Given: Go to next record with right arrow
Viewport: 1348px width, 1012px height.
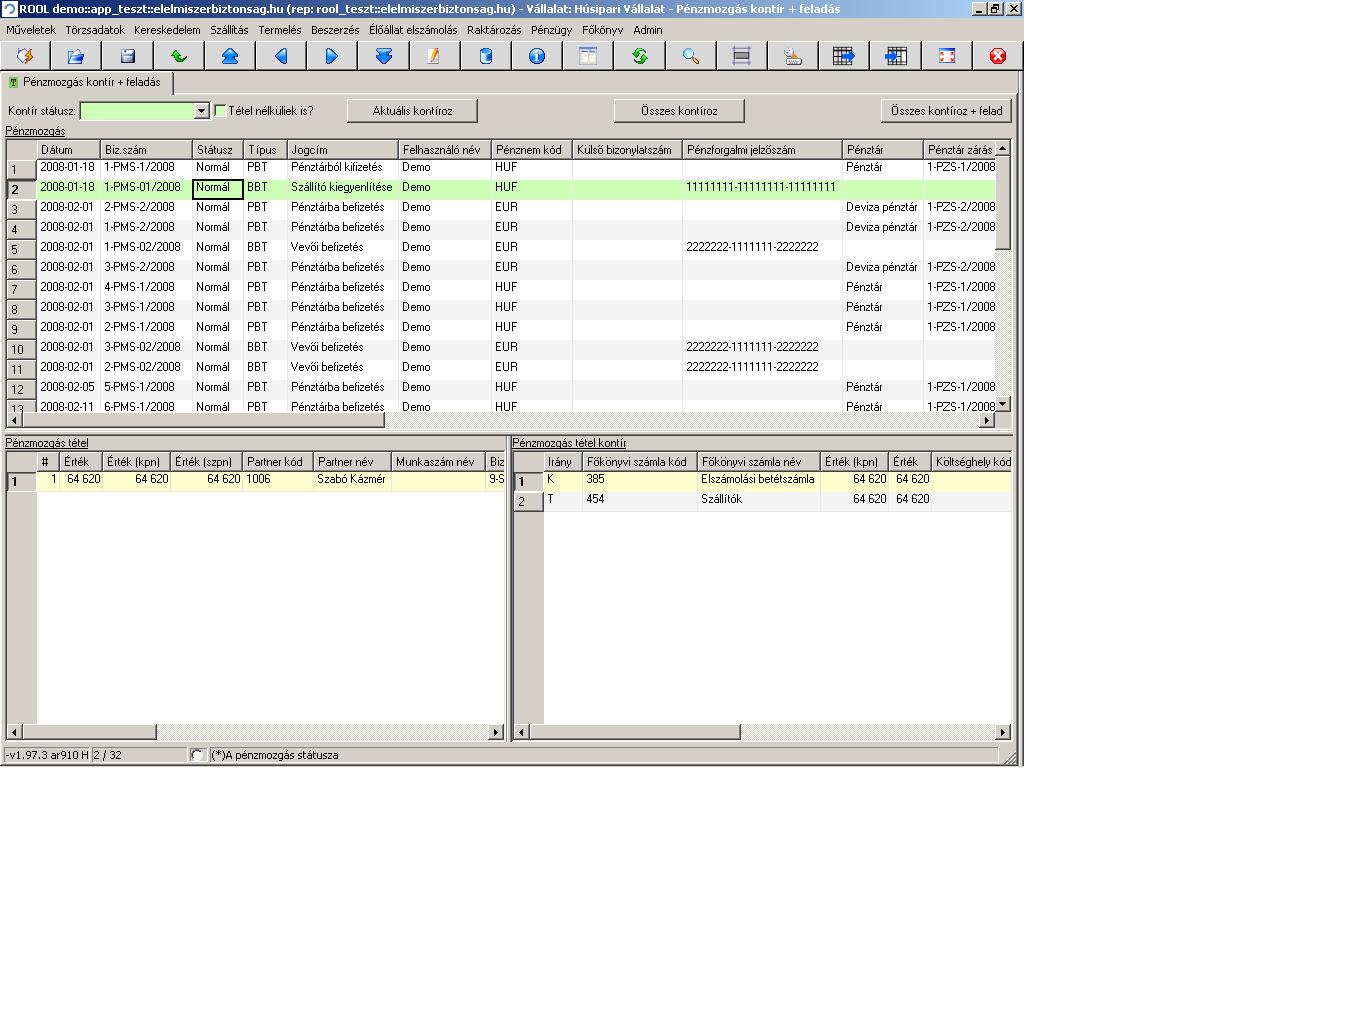Looking at the screenshot, I should coord(332,56).
